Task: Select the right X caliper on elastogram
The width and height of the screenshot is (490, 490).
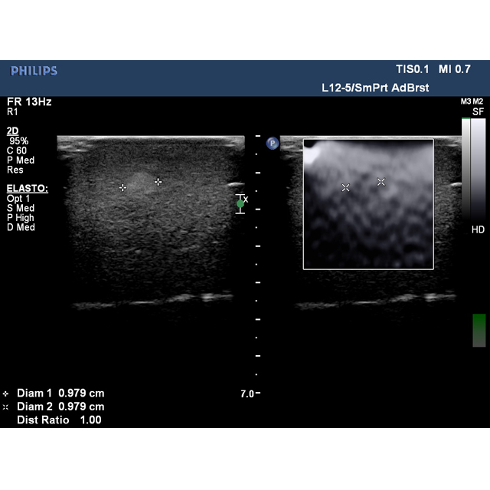Action: [x=381, y=182]
